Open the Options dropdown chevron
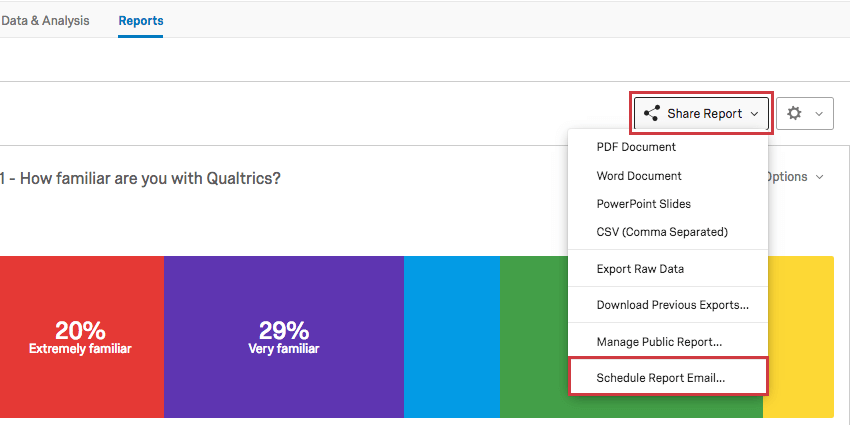Viewport: 850px width, 425px height. tap(820, 177)
